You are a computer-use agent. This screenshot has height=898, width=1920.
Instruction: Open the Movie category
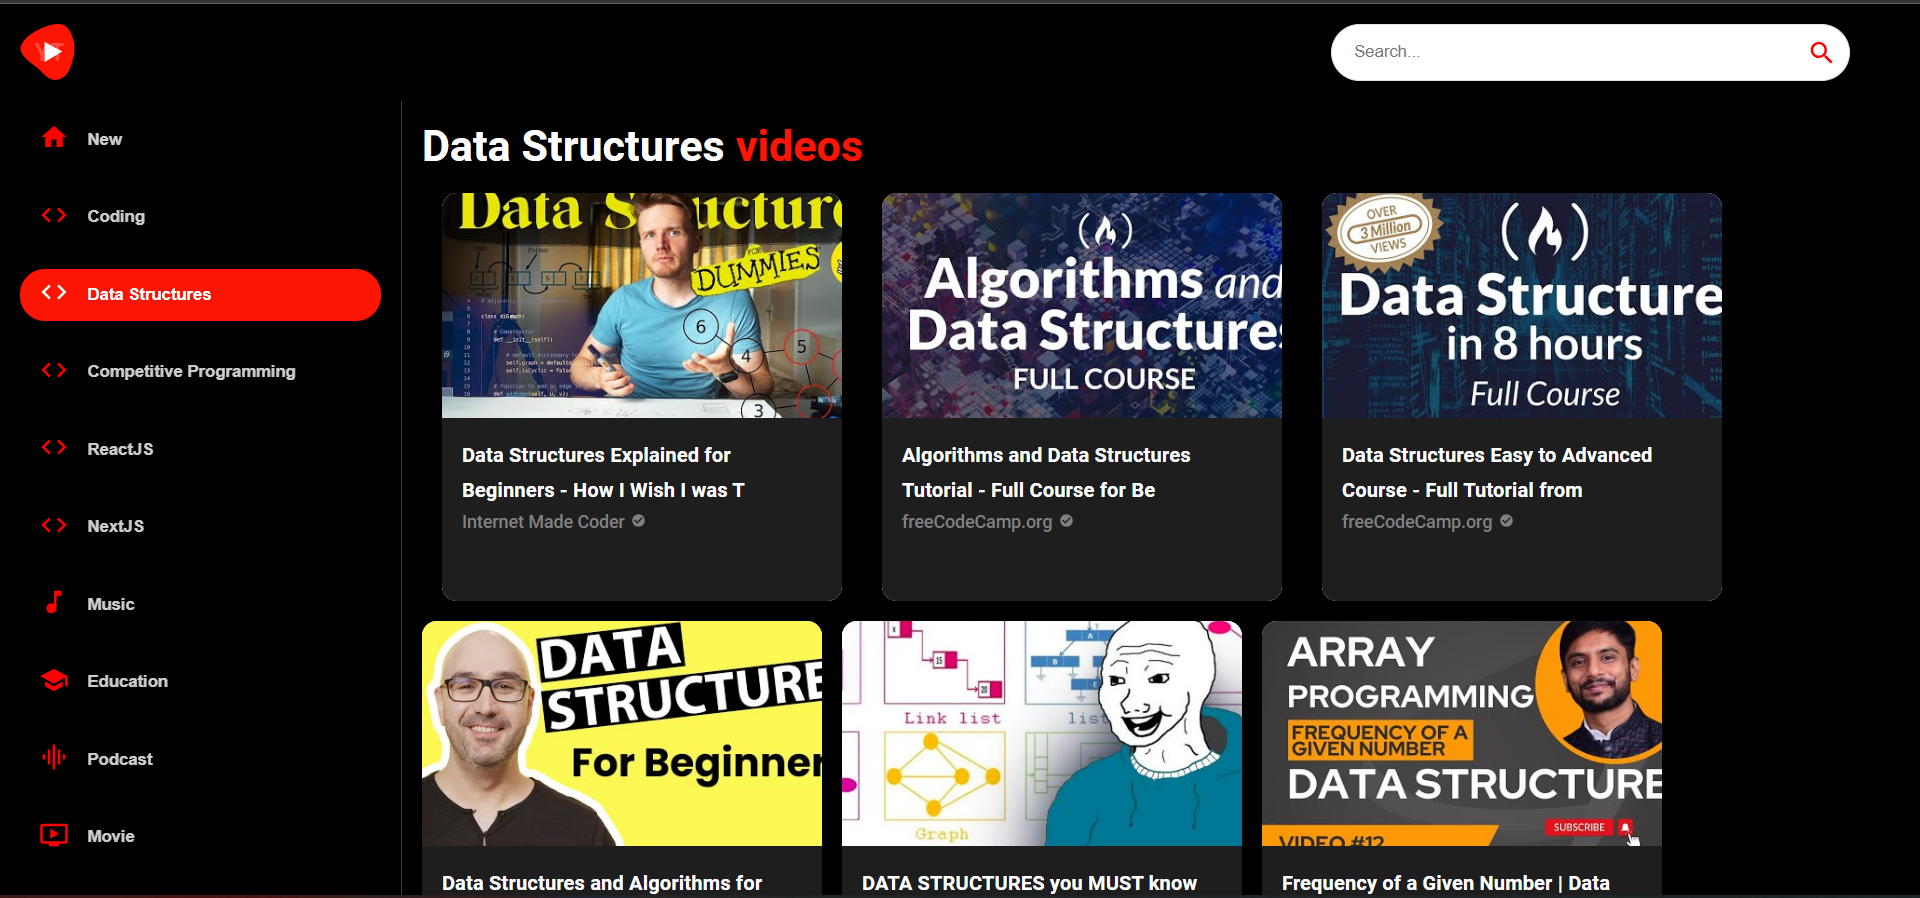click(200, 836)
